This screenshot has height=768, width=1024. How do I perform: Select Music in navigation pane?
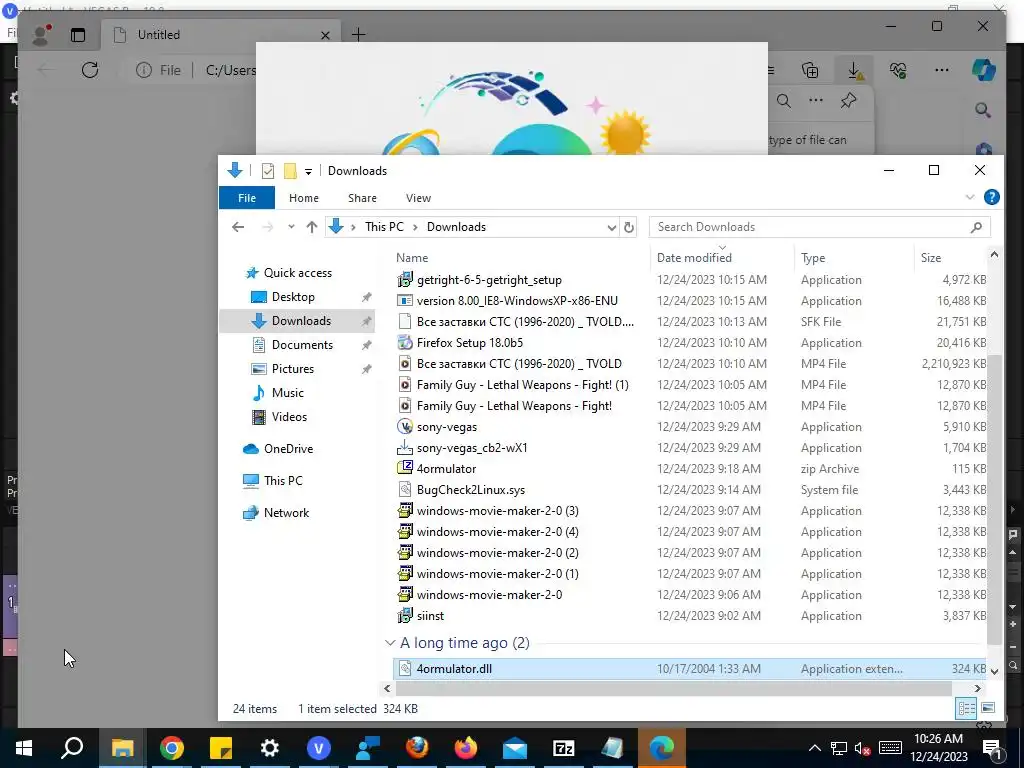point(287,393)
